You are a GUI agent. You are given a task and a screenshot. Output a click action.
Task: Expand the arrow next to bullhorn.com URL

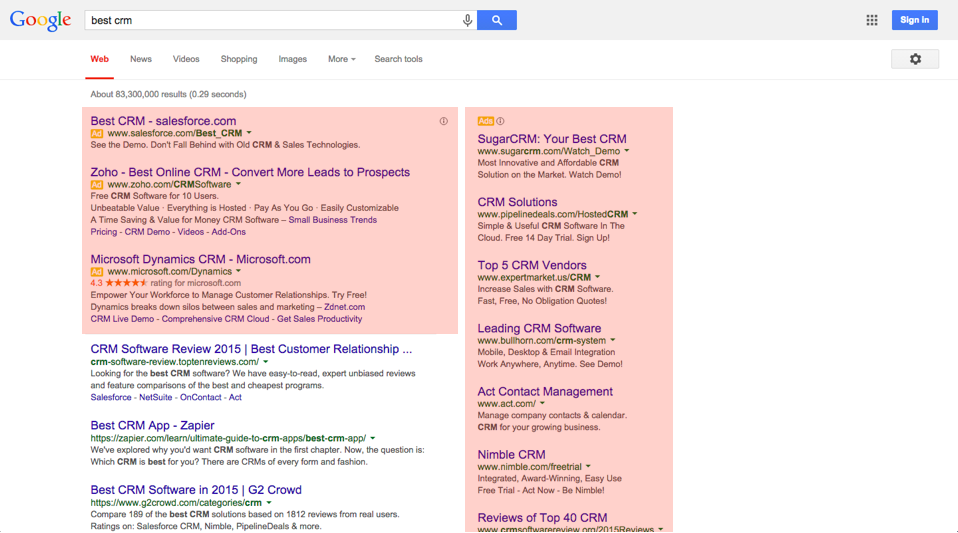coord(612,340)
